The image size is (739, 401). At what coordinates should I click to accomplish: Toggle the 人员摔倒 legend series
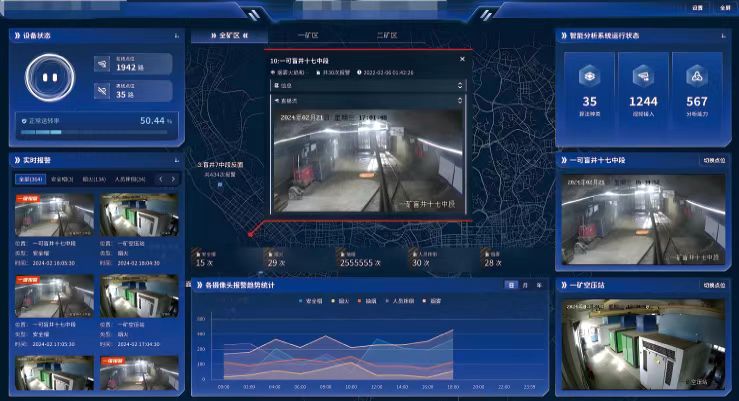click(400, 301)
